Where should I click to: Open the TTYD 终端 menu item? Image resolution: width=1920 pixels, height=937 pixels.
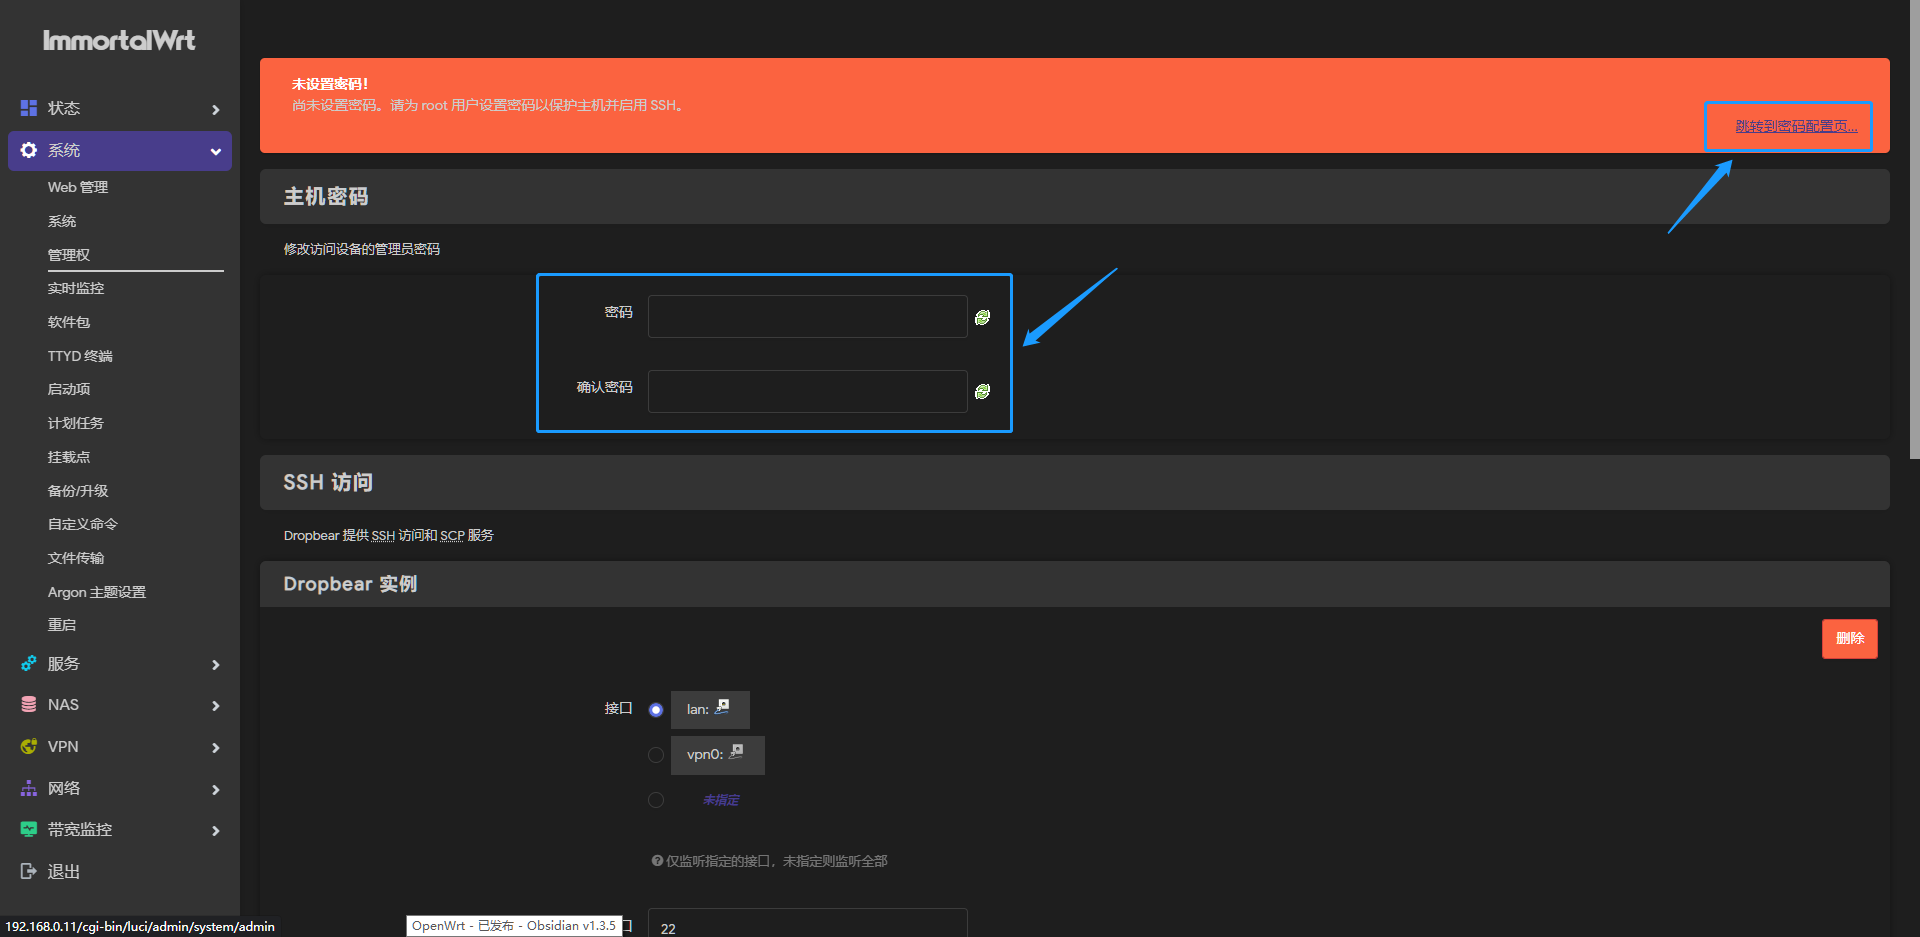[80, 356]
